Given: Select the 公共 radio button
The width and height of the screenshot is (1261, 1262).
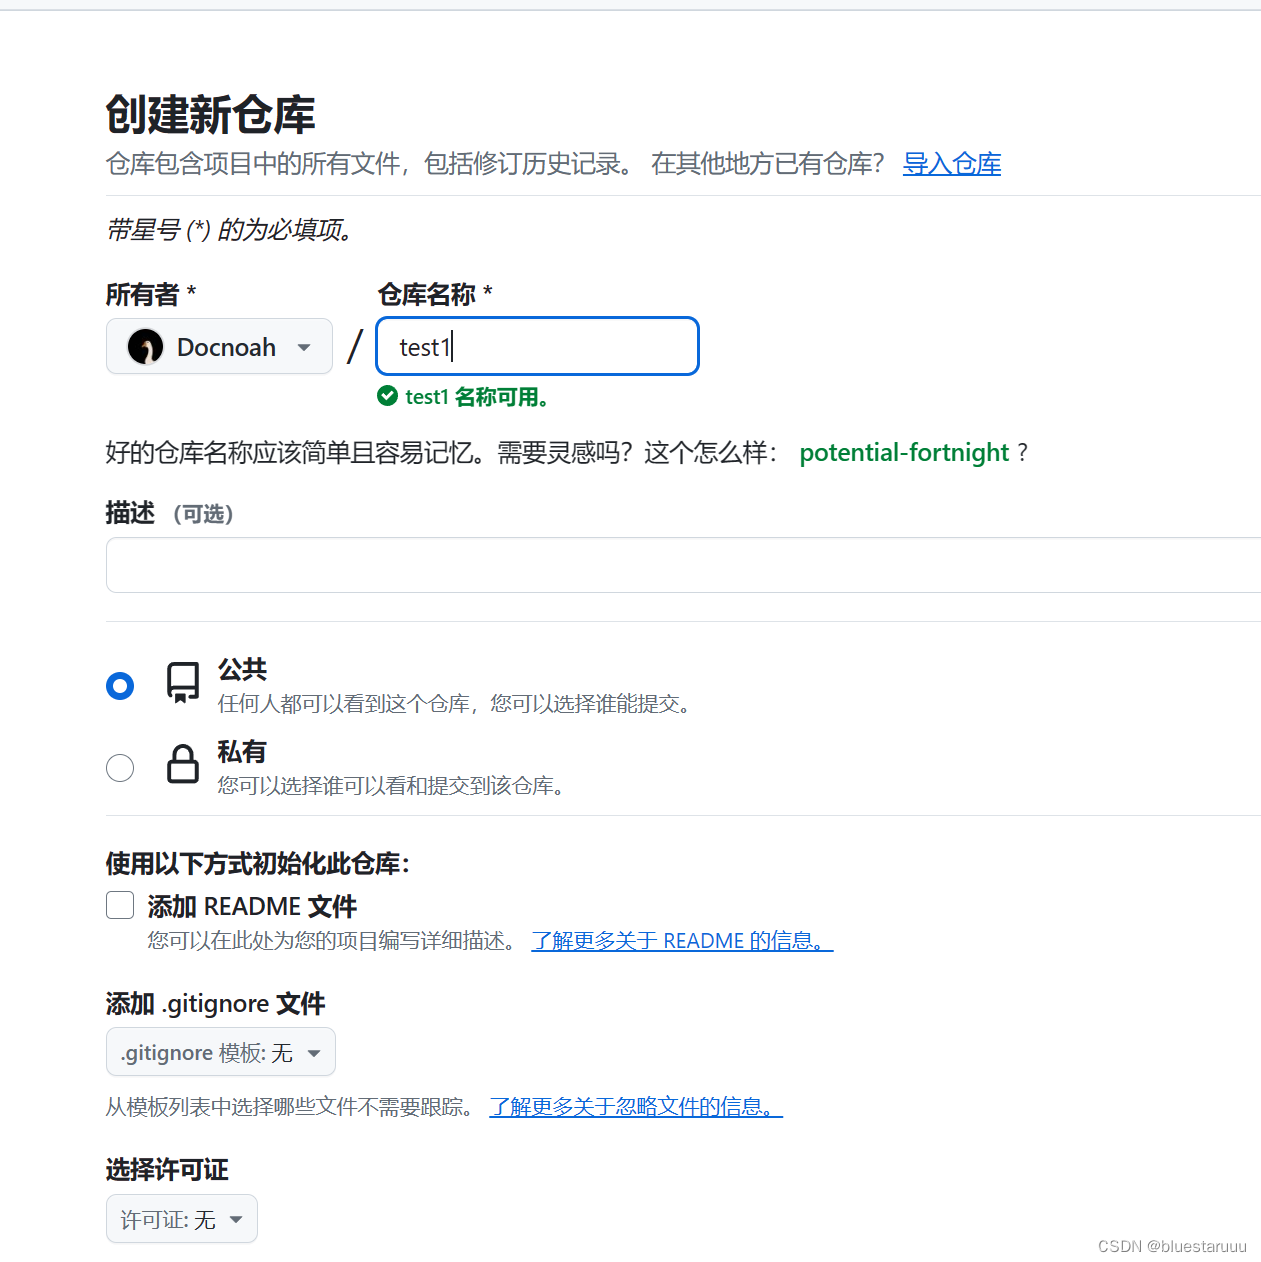Looking at the screenshot, I should [119, 686].
